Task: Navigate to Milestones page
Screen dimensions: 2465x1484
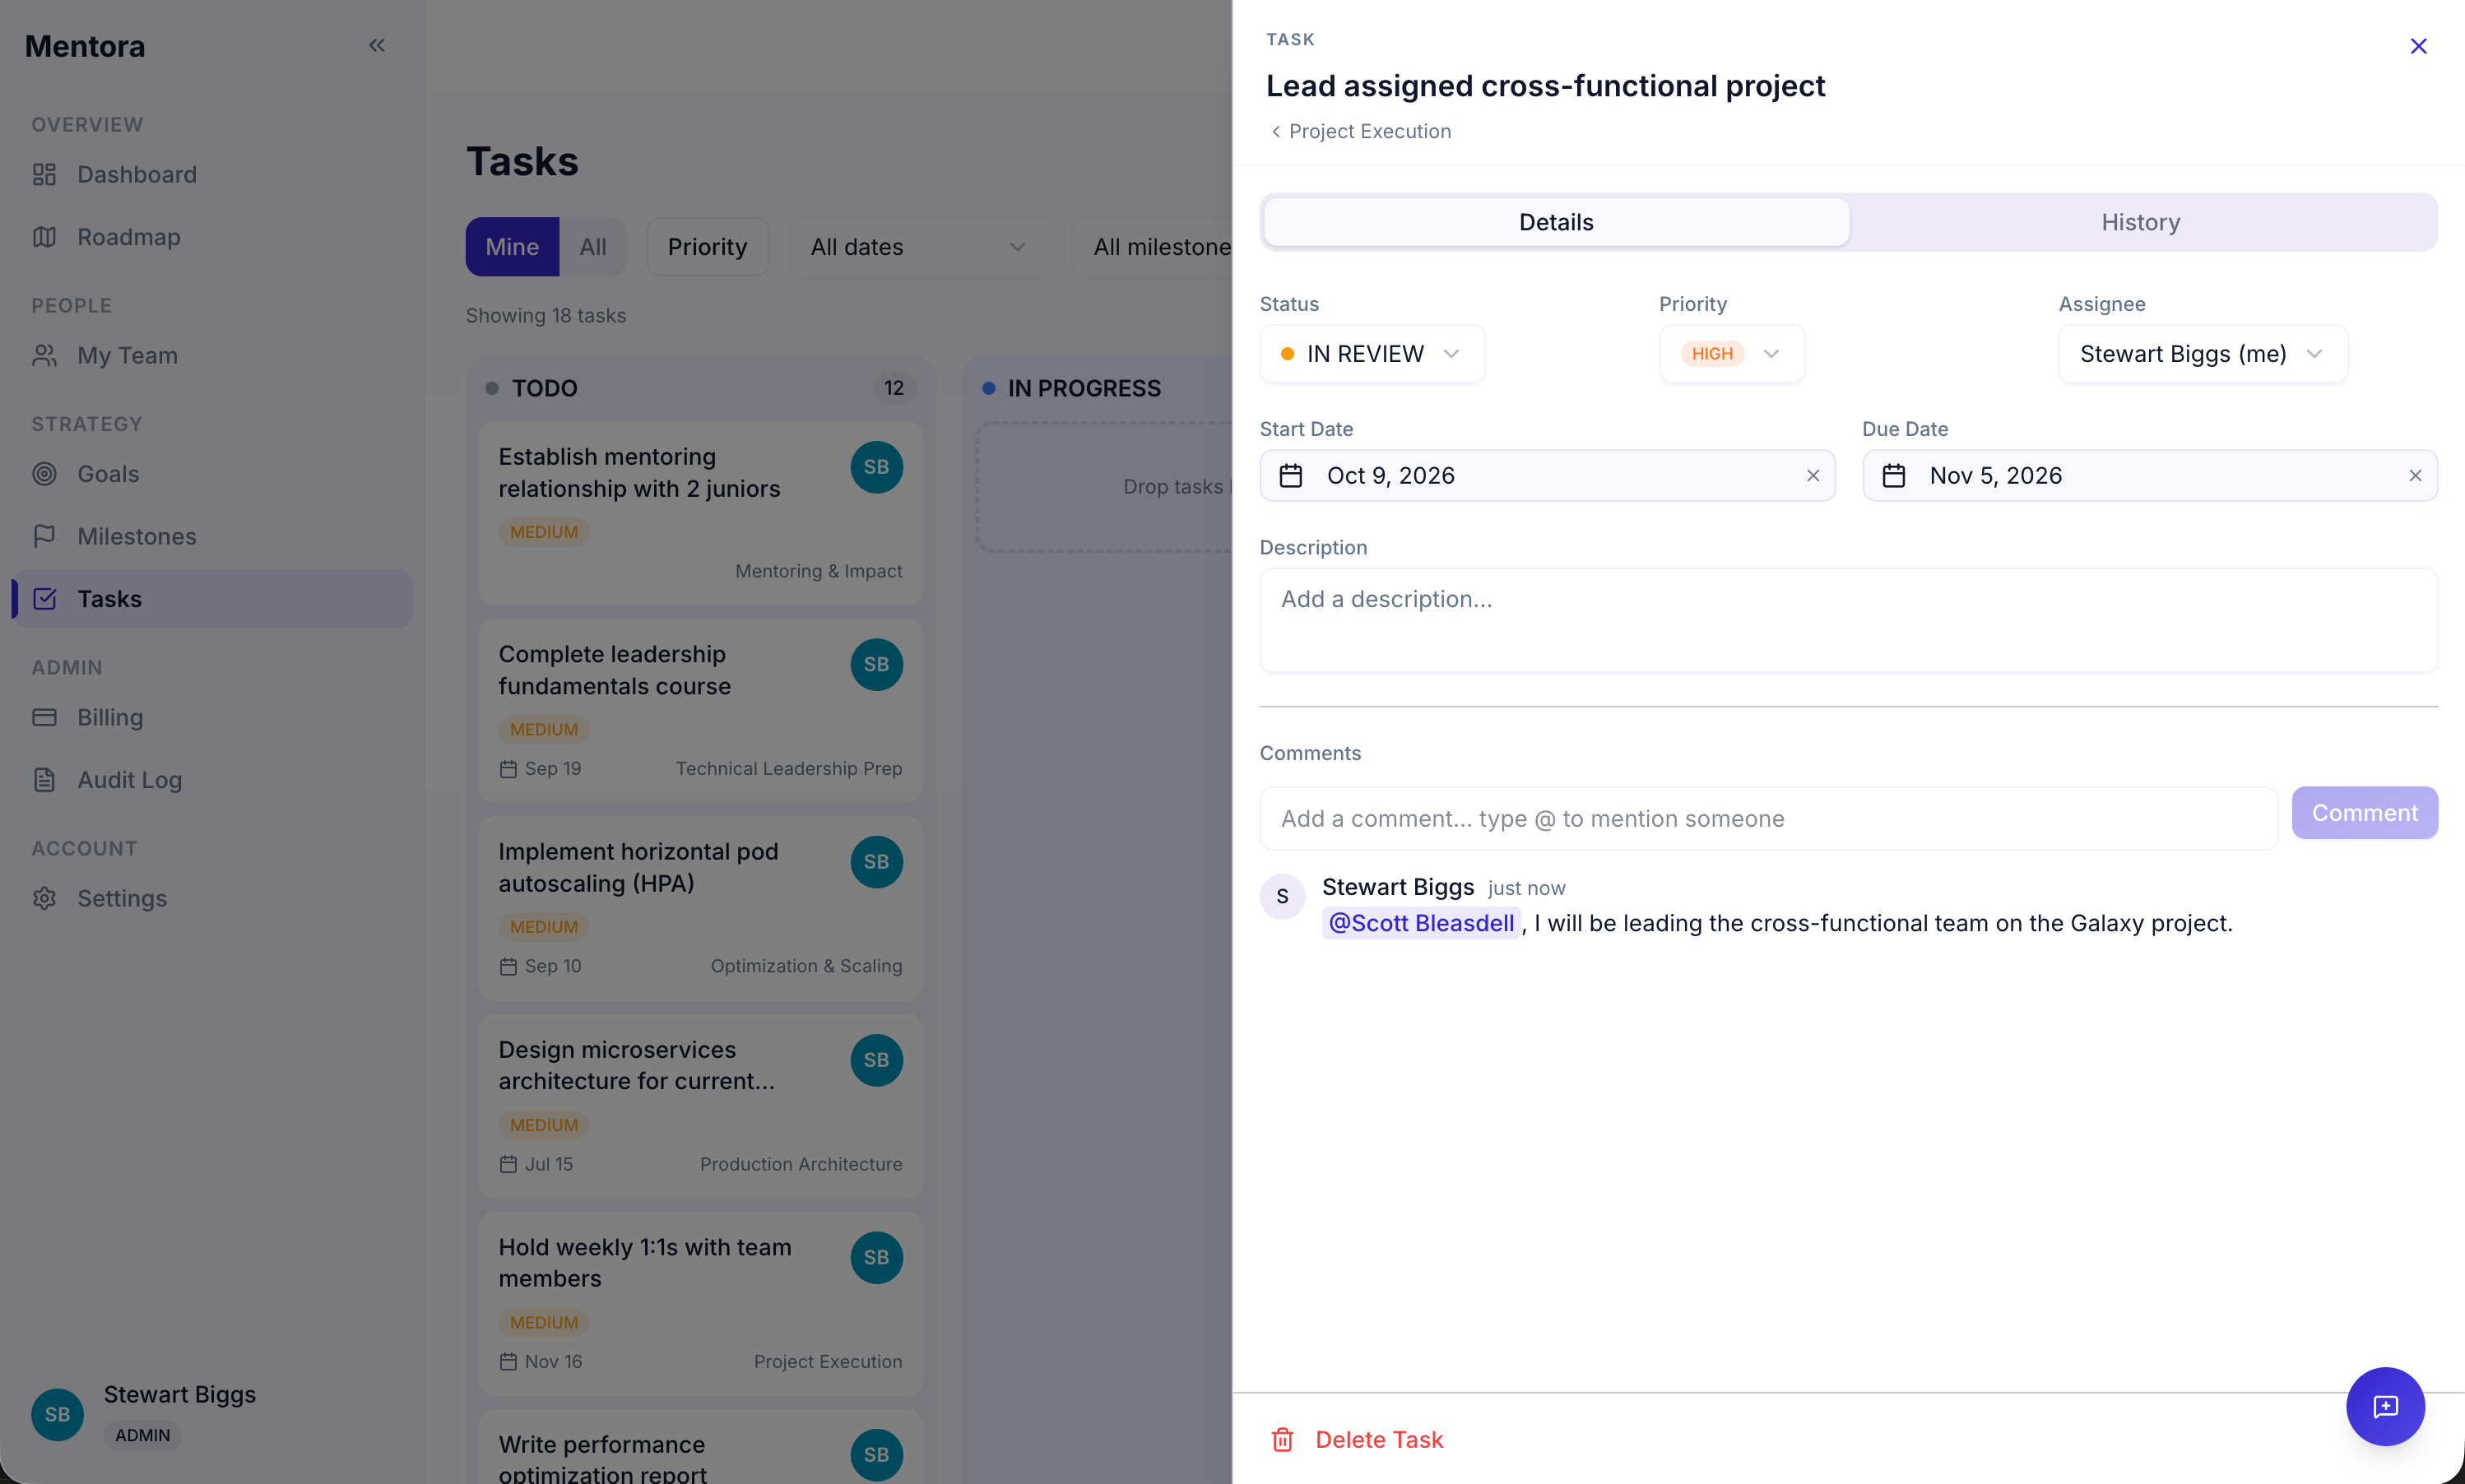Action: tap(212, 536)
